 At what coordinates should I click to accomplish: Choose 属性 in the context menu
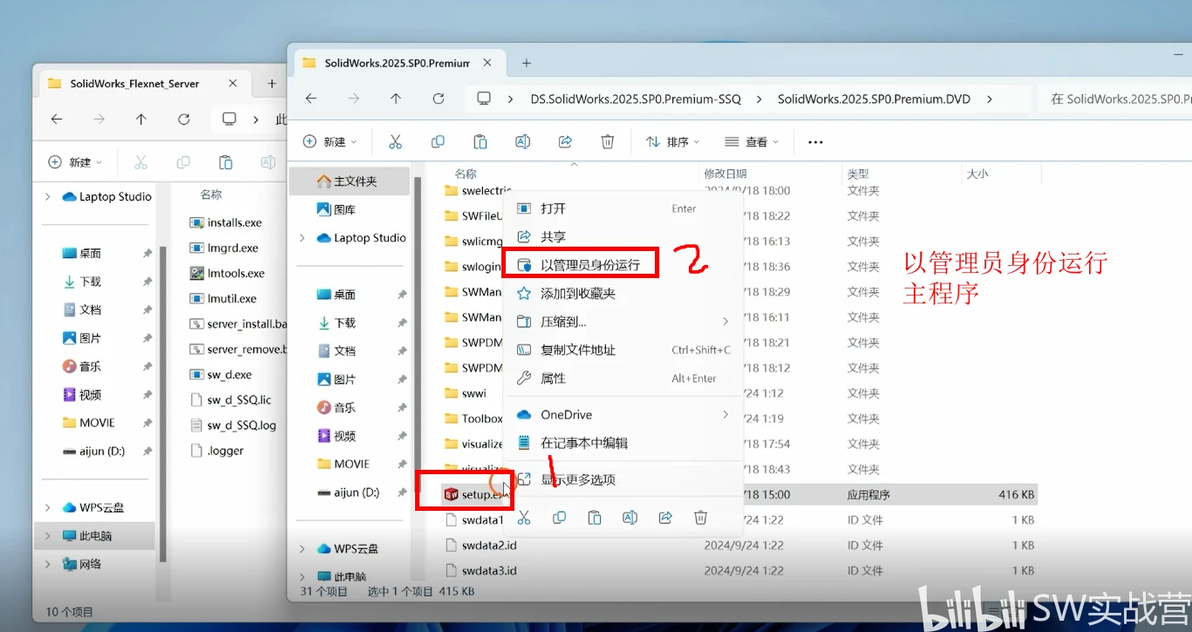(x=622, y=378)
